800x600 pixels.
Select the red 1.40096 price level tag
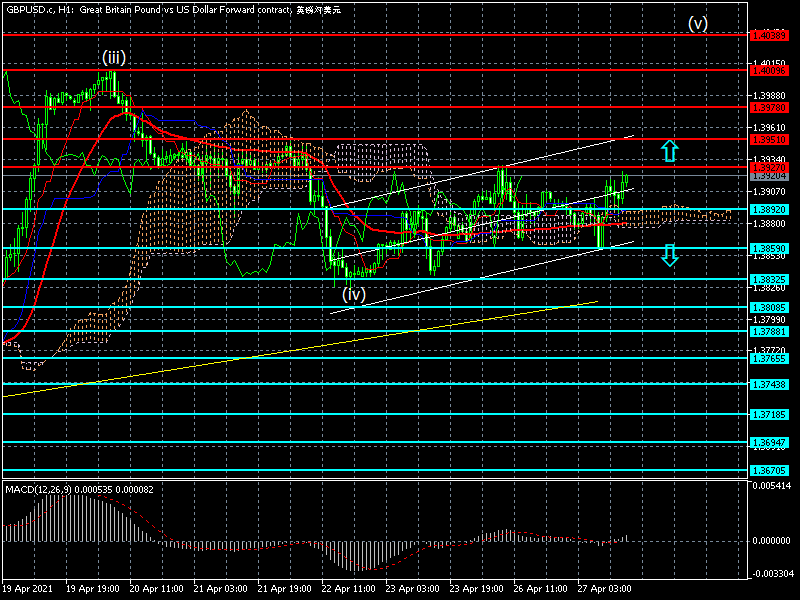pyautogui.click(x=769, y=70)
